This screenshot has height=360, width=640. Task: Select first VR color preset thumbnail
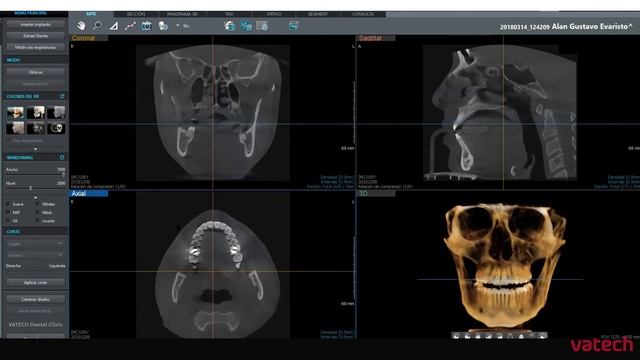15,112
